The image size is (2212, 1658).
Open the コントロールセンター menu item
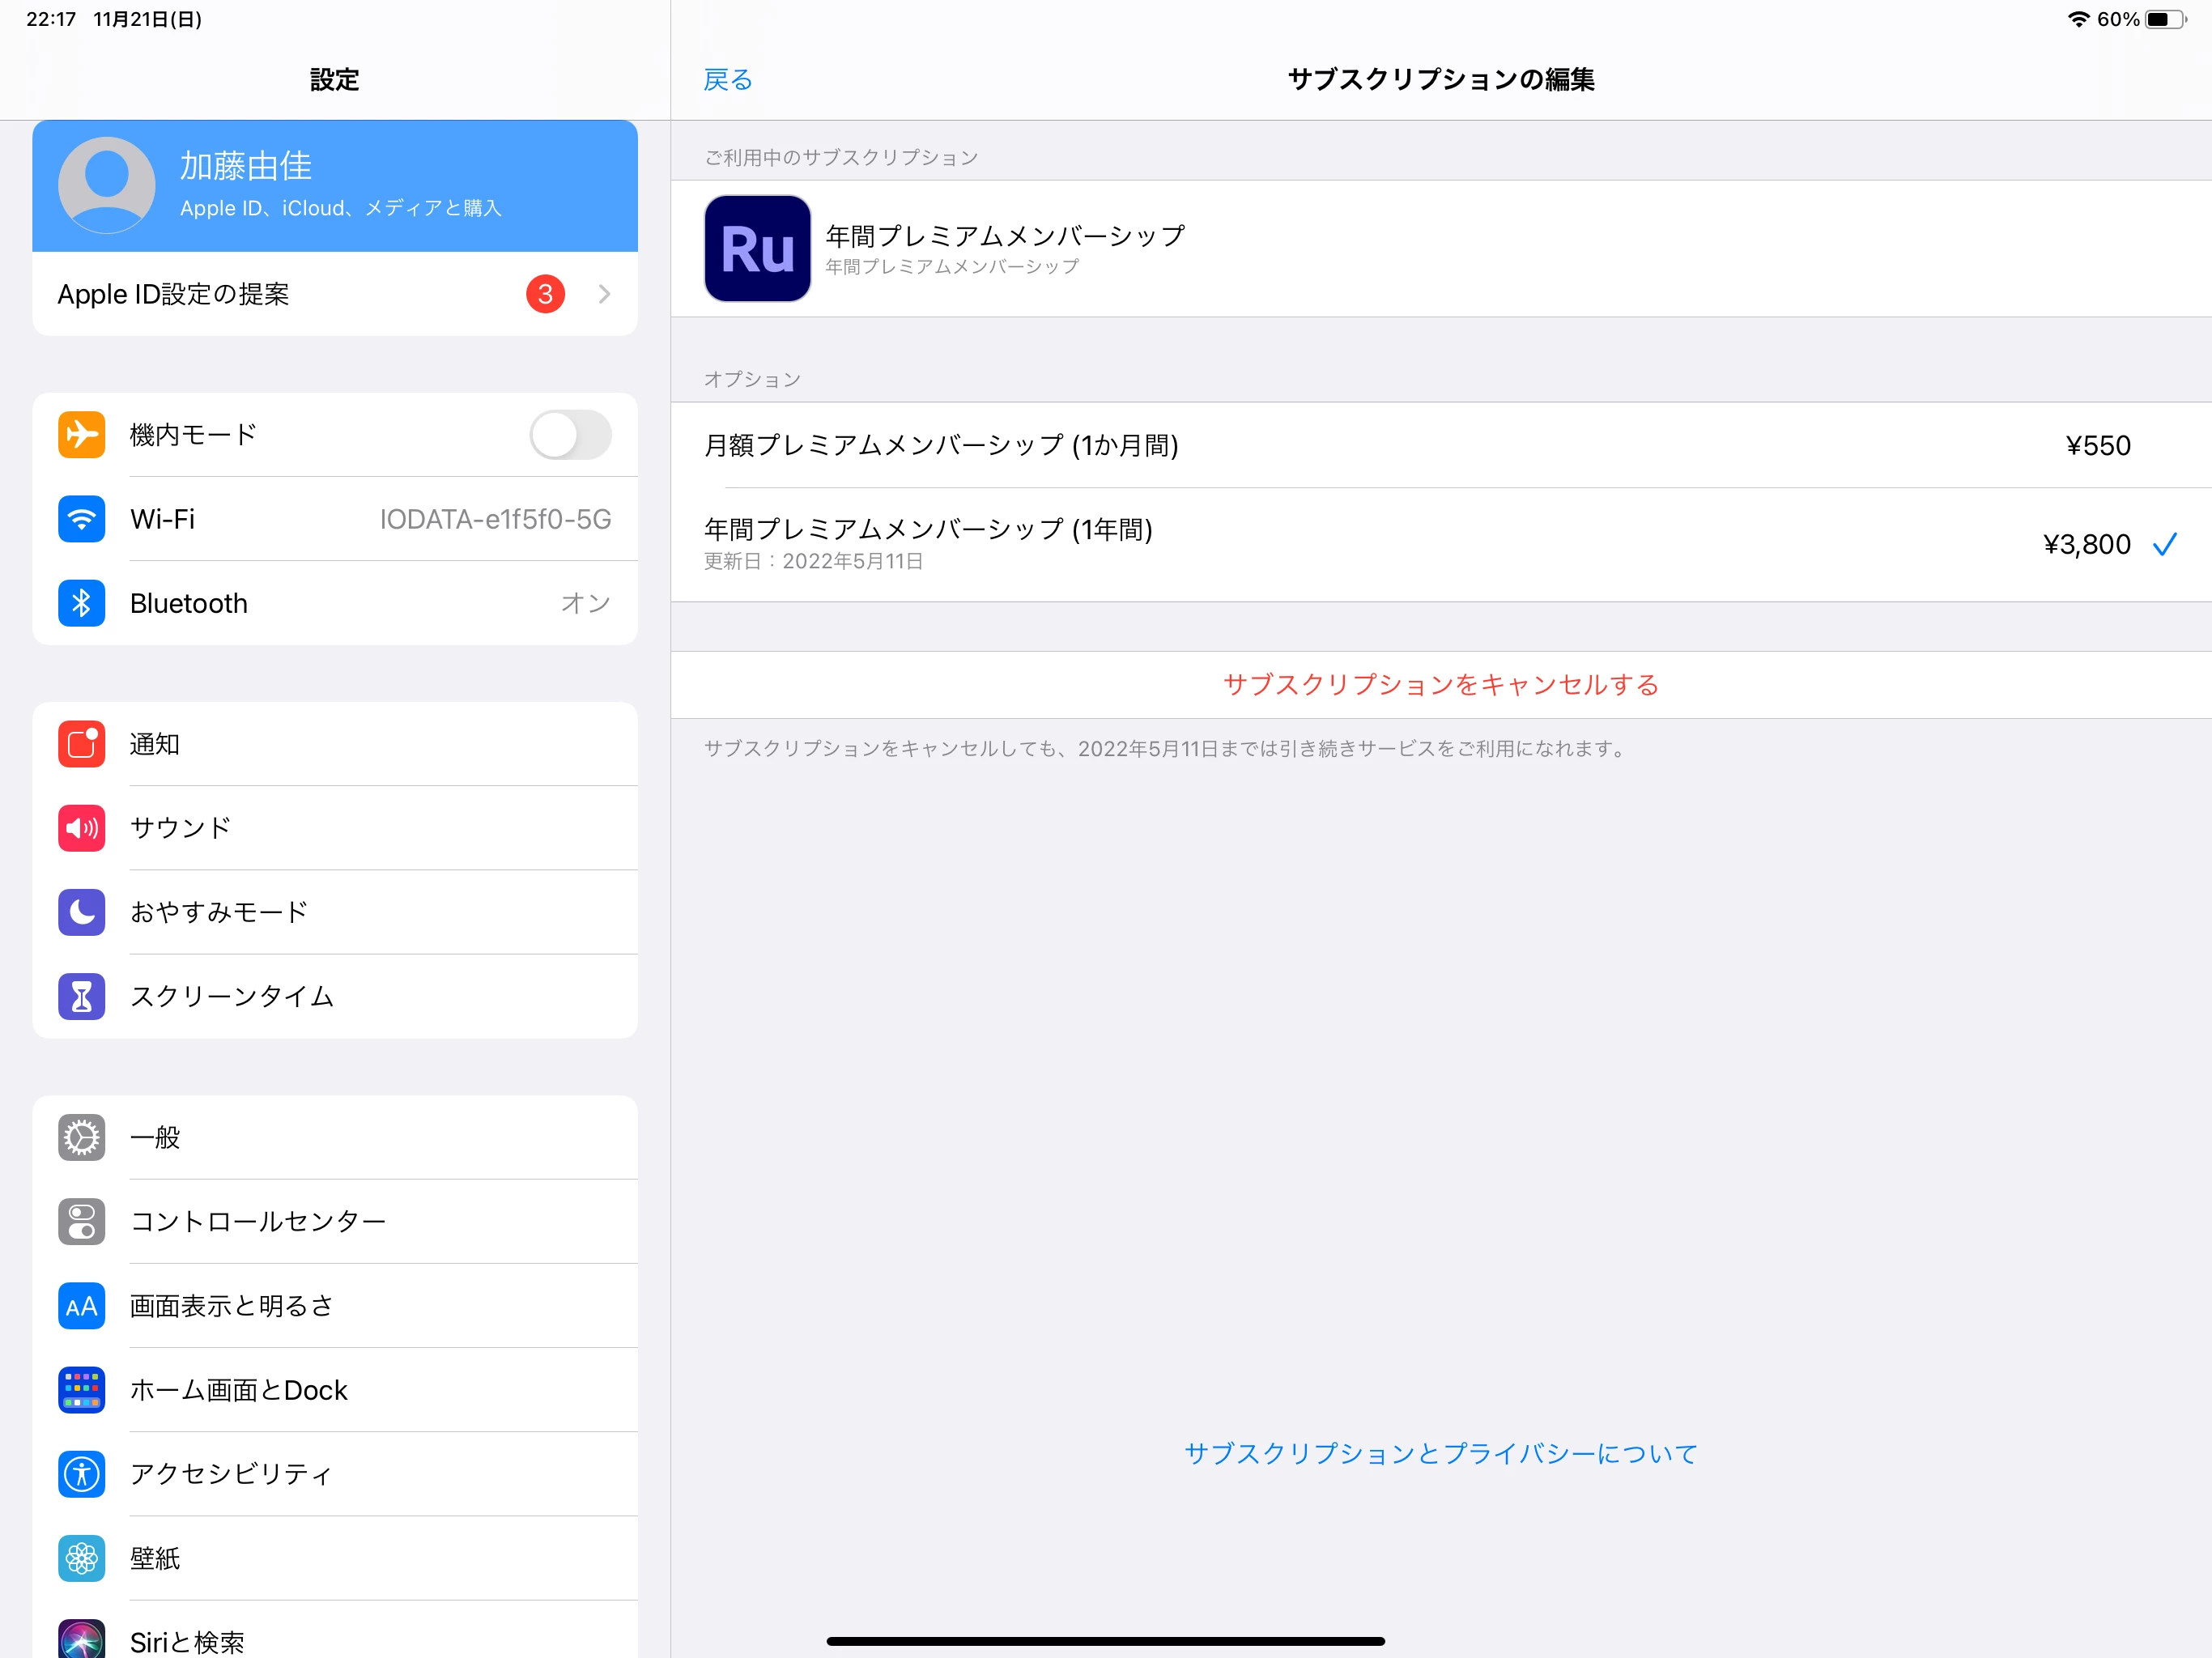pos(258,1221)
